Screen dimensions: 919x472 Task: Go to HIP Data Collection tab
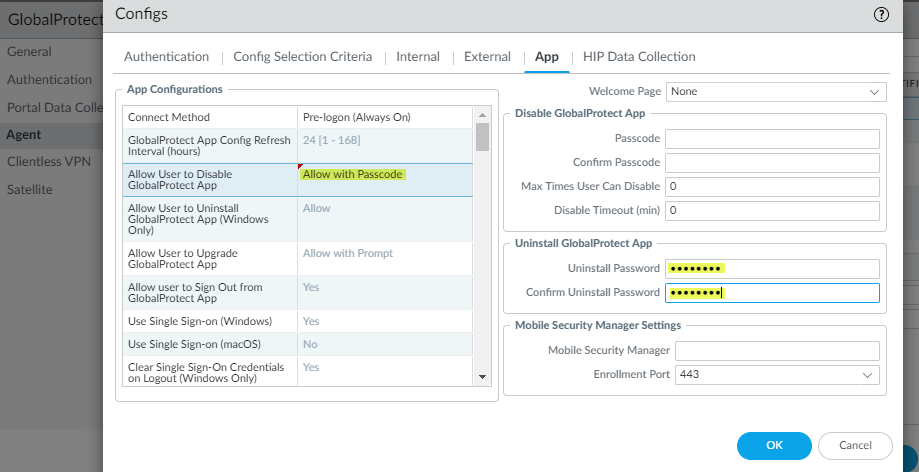coord(639,57)
